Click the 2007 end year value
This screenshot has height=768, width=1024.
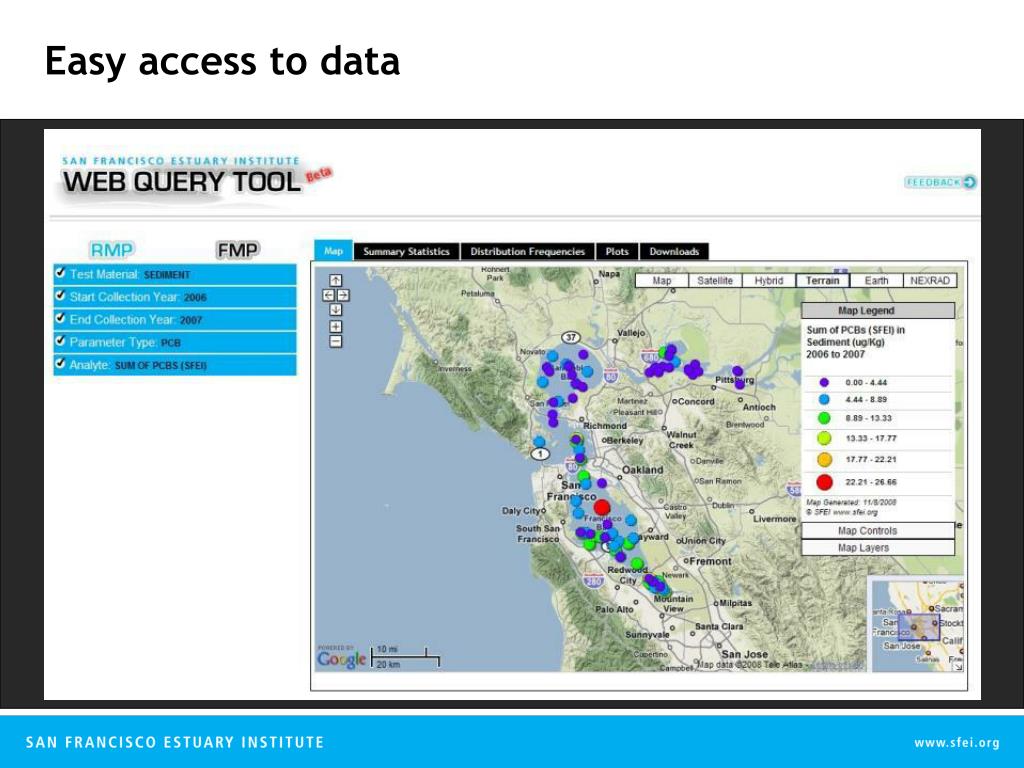191,320
